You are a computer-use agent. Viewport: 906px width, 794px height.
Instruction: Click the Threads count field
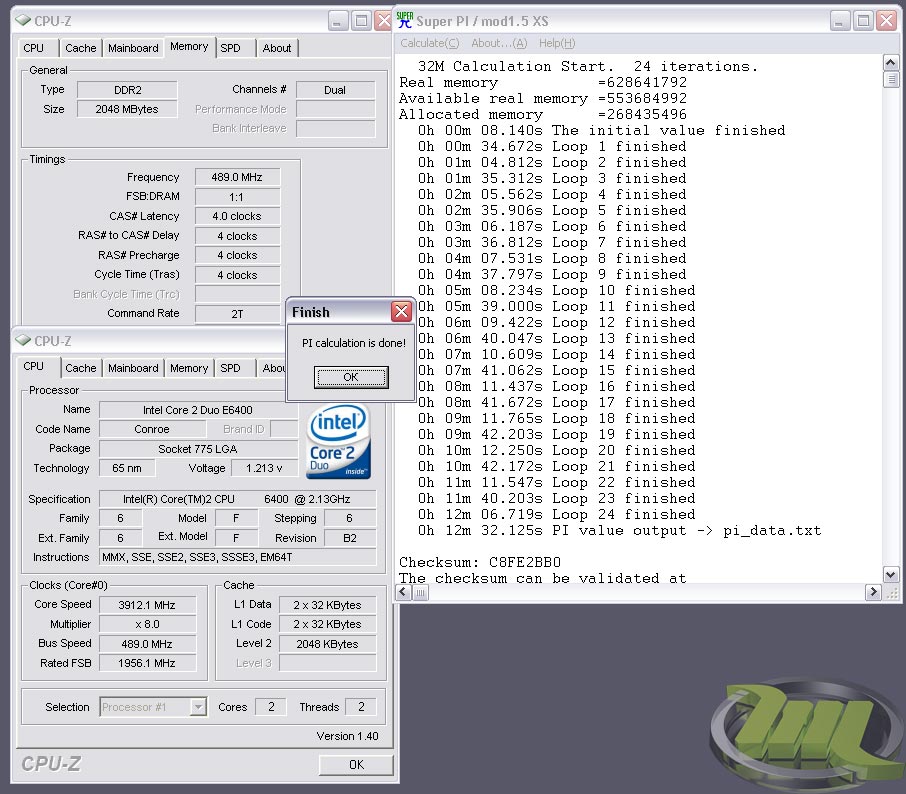[361, 707]
